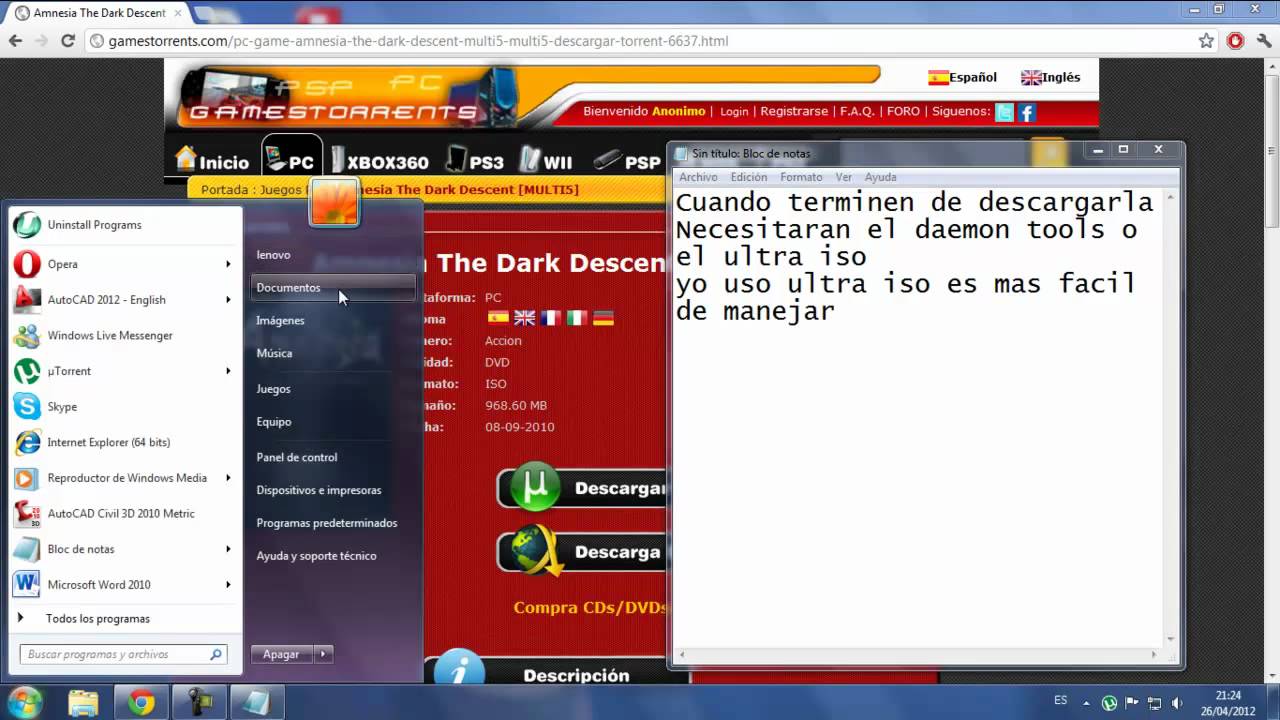Screen dimensions: 1280x720
Task: Open AutoCAD 2012 - English
Action: coord(126,300)
